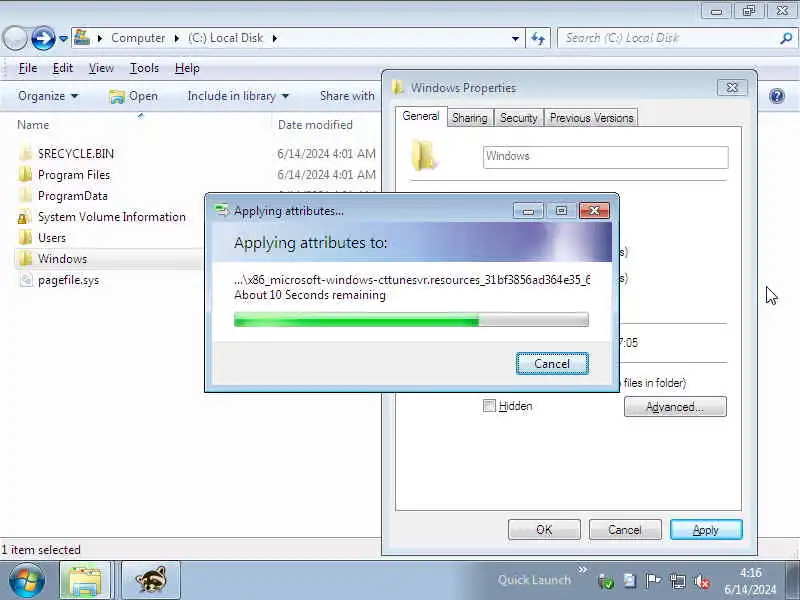This screenshot has height=600, width=800.
Task: Minimize the Applying attributes dialog
Action: 528,210
